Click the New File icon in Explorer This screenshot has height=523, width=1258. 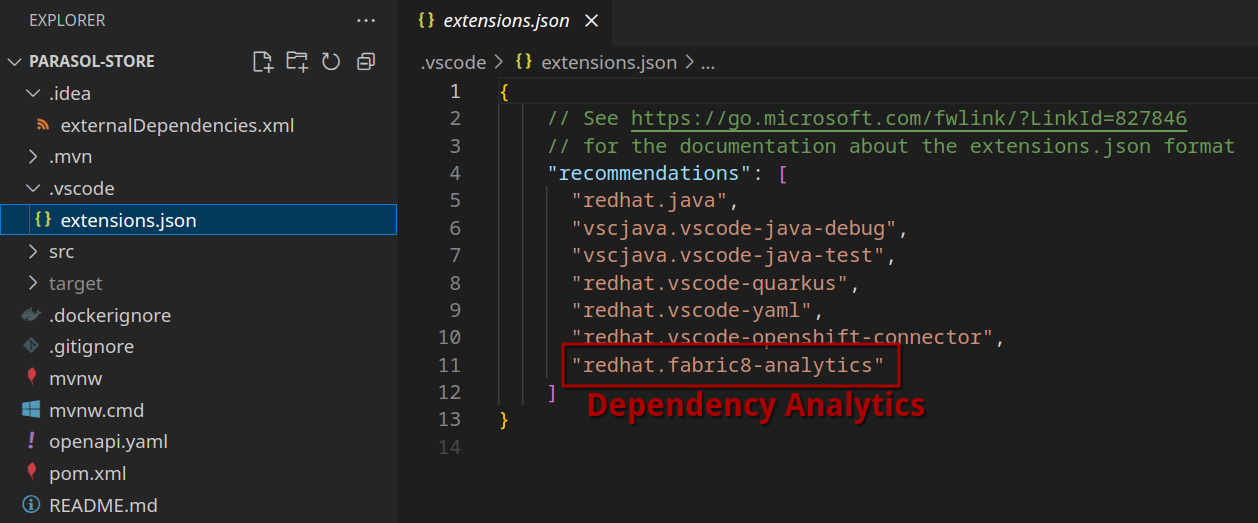(x=263, y=62)
